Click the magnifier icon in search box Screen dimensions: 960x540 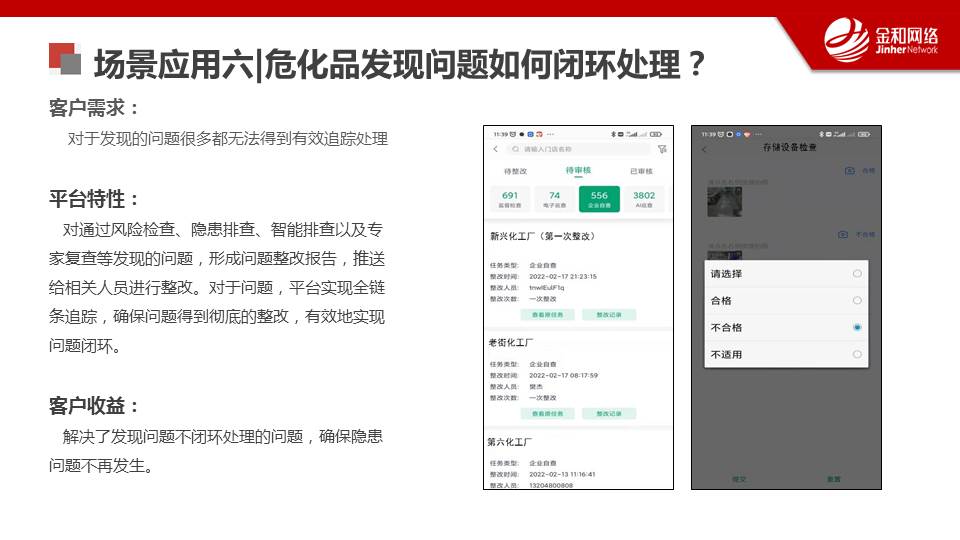(x=516, y=149)
